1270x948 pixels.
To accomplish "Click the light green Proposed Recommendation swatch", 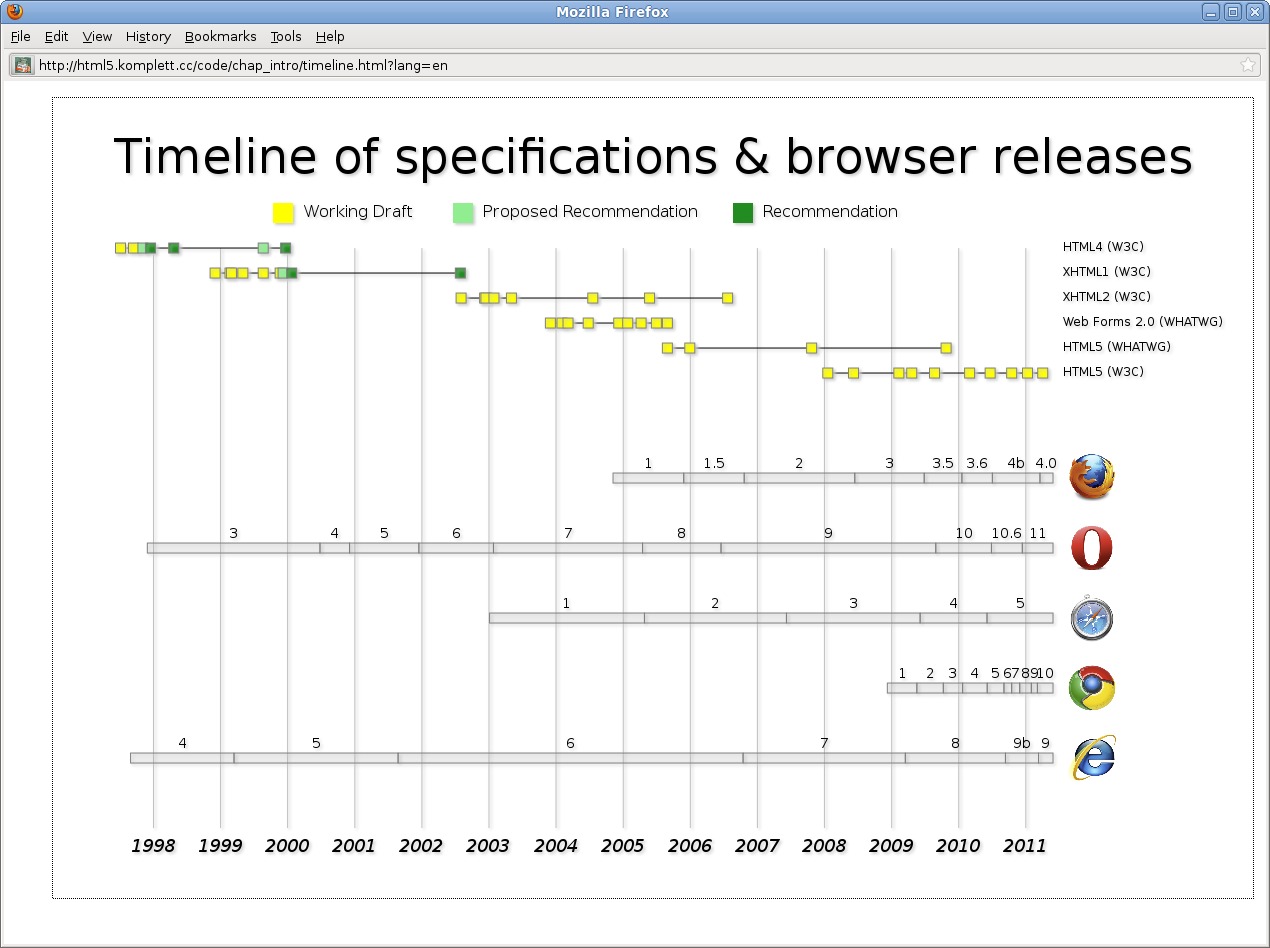I will tap(463, 212).
